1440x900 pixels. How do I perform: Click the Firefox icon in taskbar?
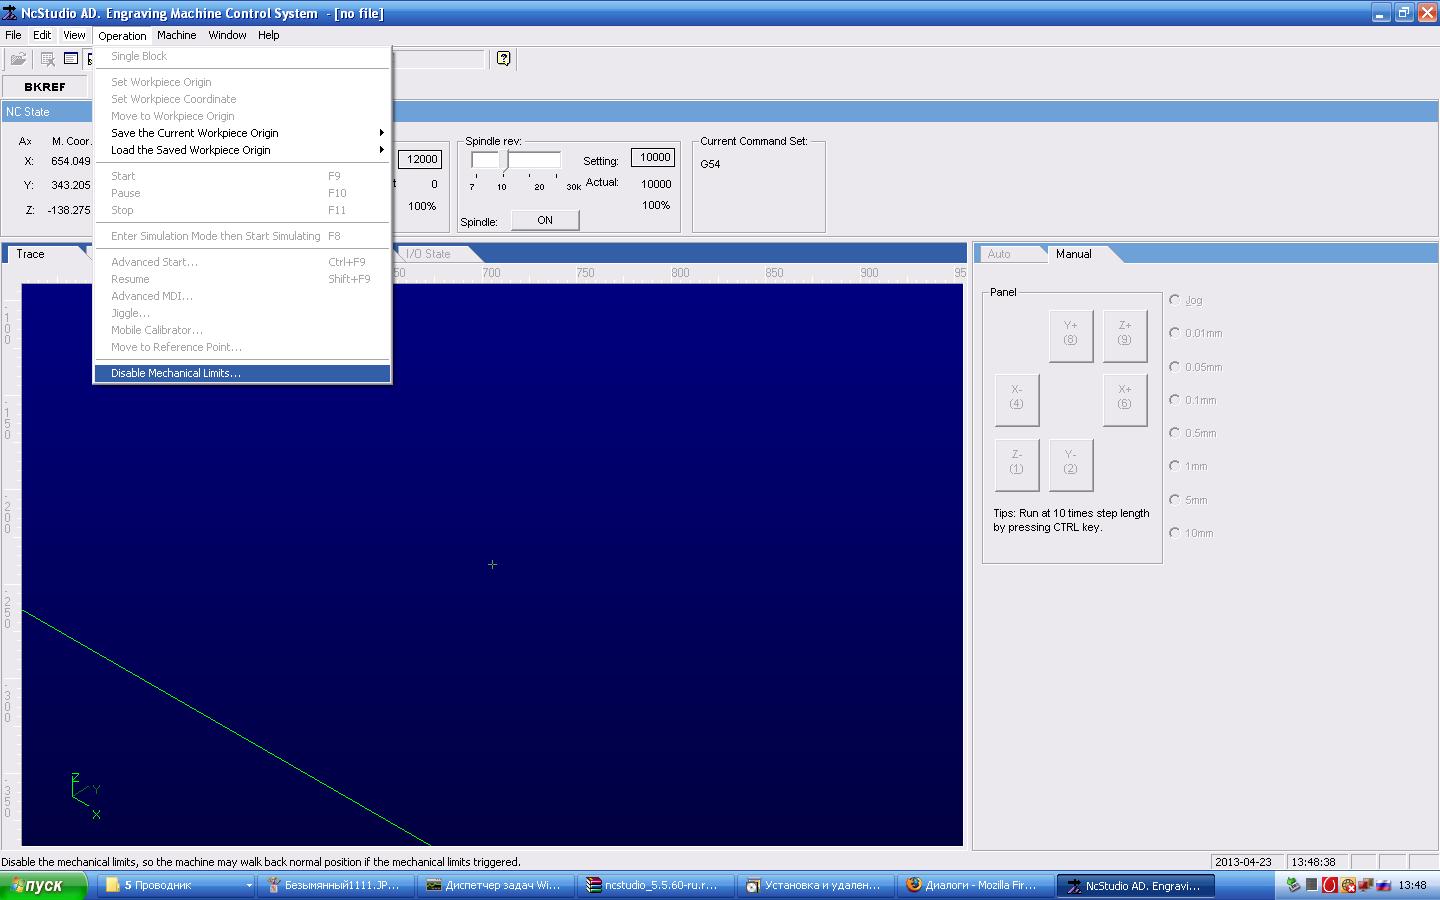point(913,885)
